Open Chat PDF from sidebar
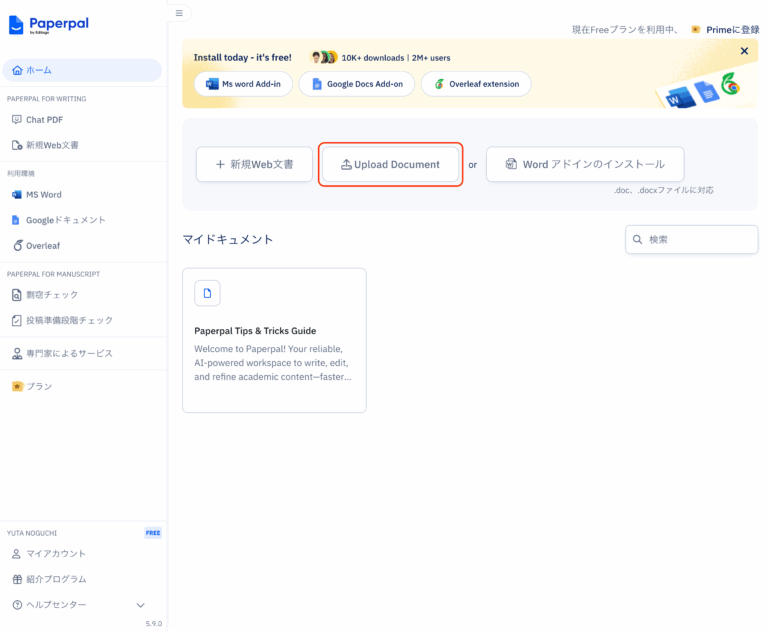This screenshot has width=768, height=631. point(44,120)
